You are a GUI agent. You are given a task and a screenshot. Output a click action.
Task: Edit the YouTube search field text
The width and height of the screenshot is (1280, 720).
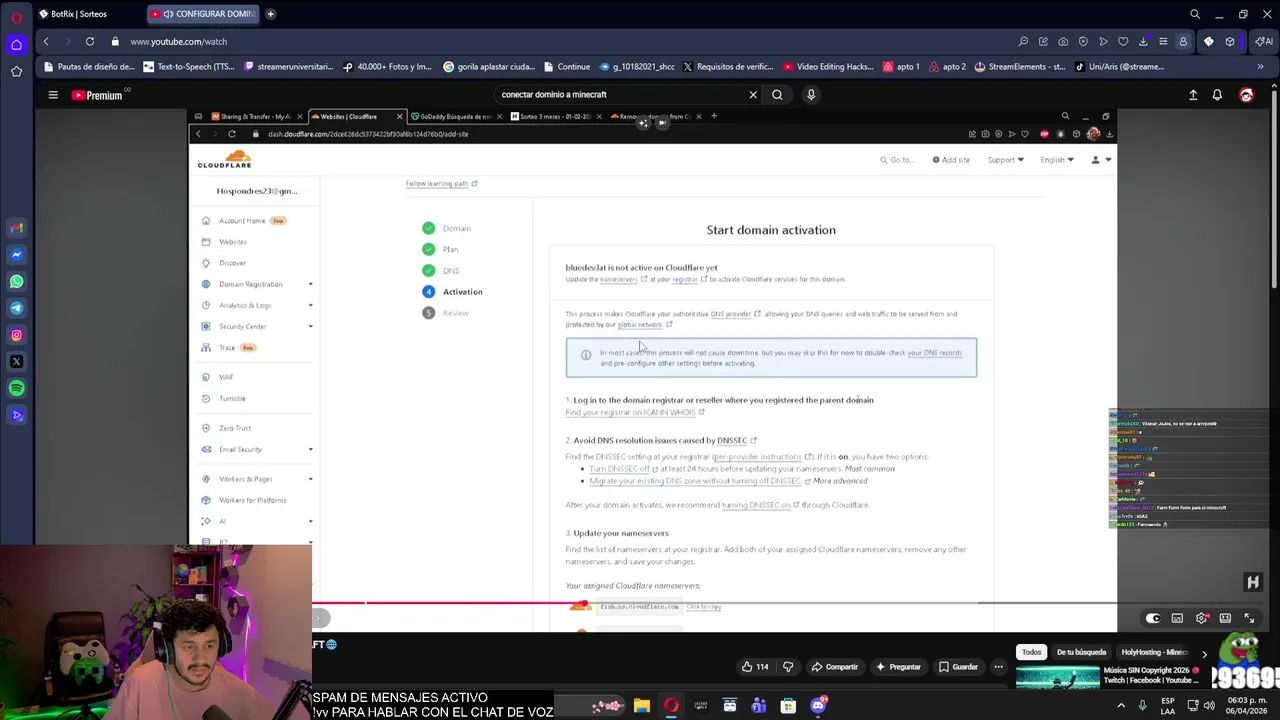coord(620,95)
